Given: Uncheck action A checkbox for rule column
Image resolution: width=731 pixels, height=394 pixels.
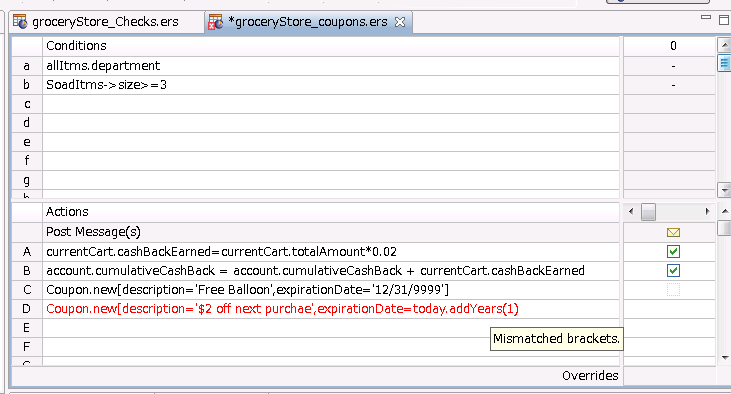Looking at the screenshot, I should [x=673, y=252].
